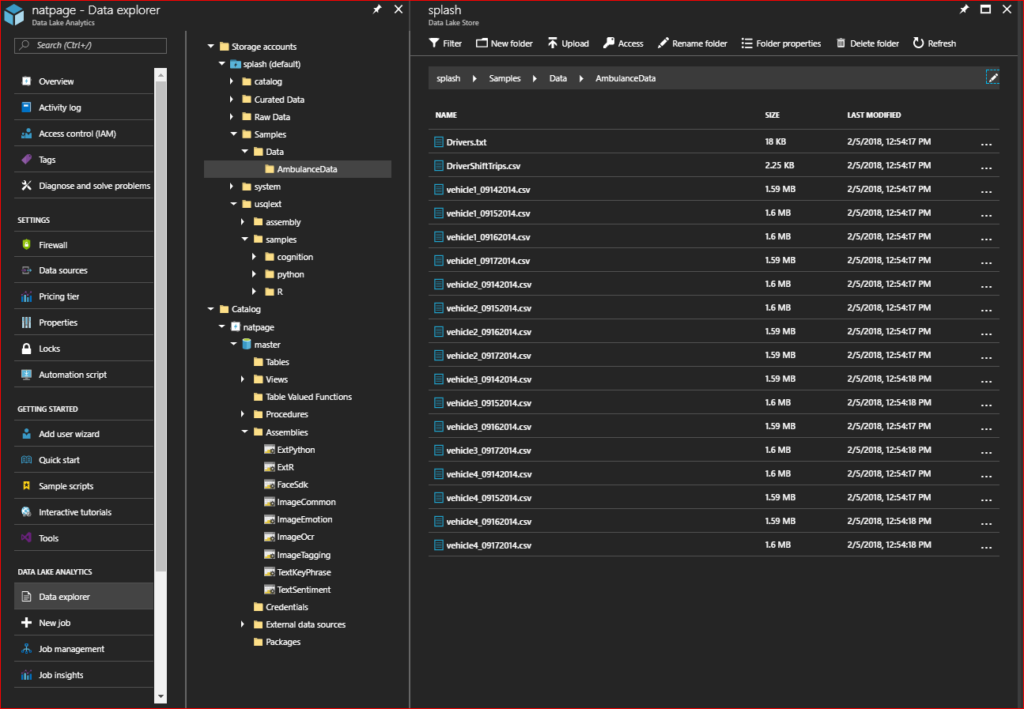This screenshot has width=1024, height=709.
Task: Select Data explorer in sidebar
Action: click(84, 597)
